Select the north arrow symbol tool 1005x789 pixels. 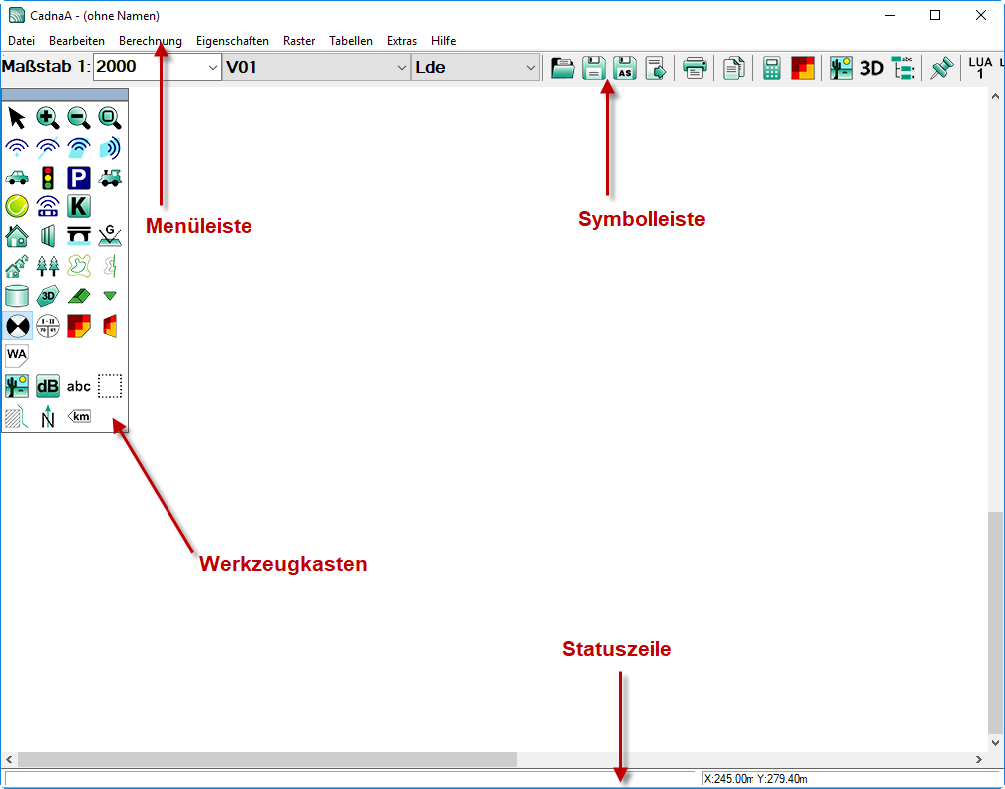tap(47, 417)
